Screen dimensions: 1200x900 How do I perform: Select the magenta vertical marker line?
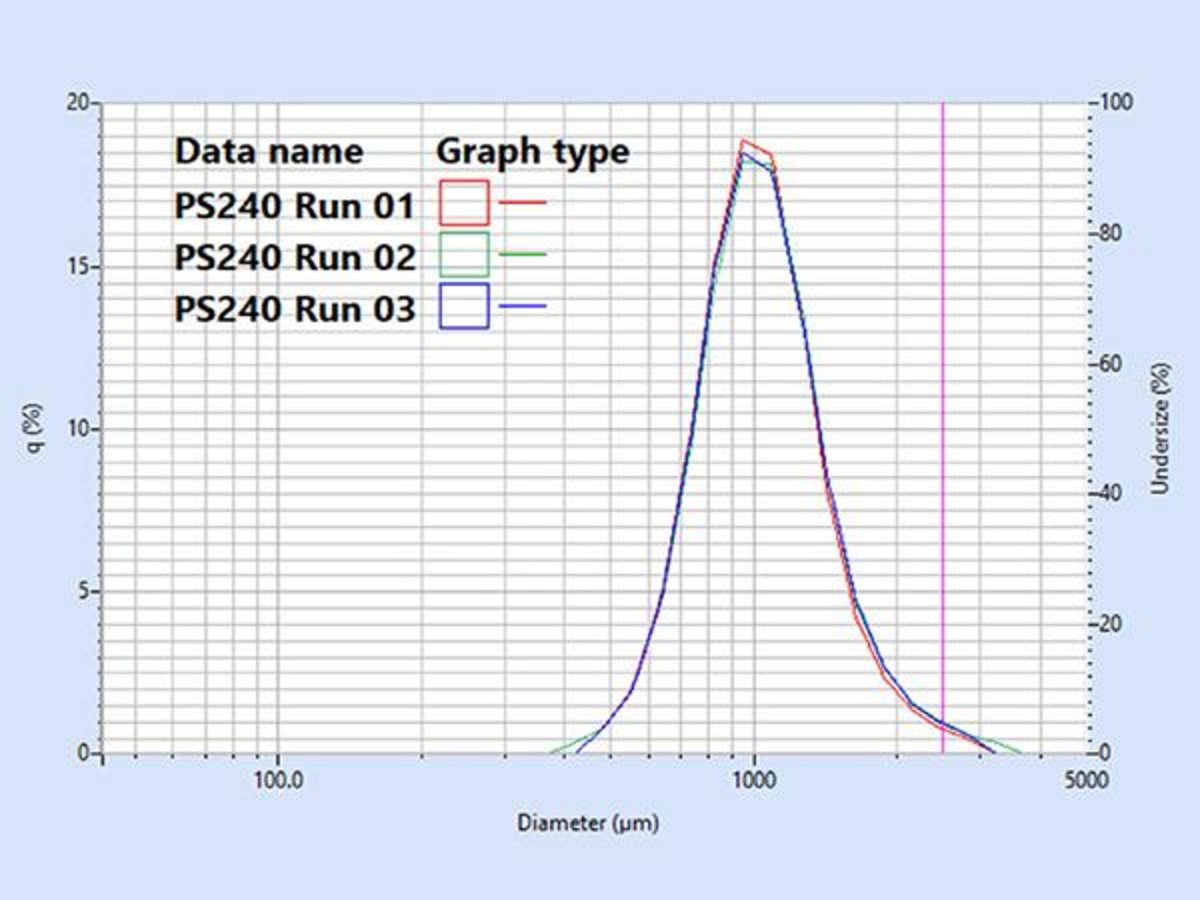(943, 400)
